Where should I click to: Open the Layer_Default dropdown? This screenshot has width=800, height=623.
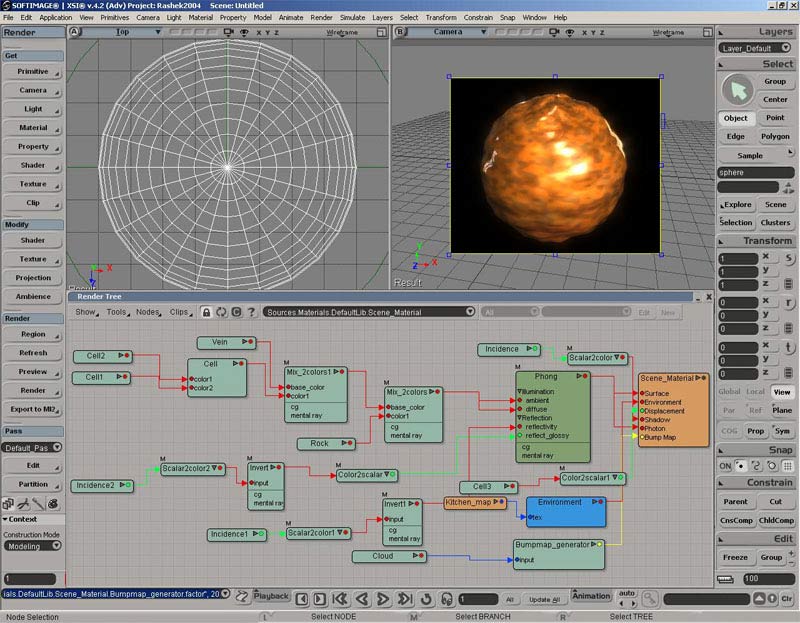point(755,48)
